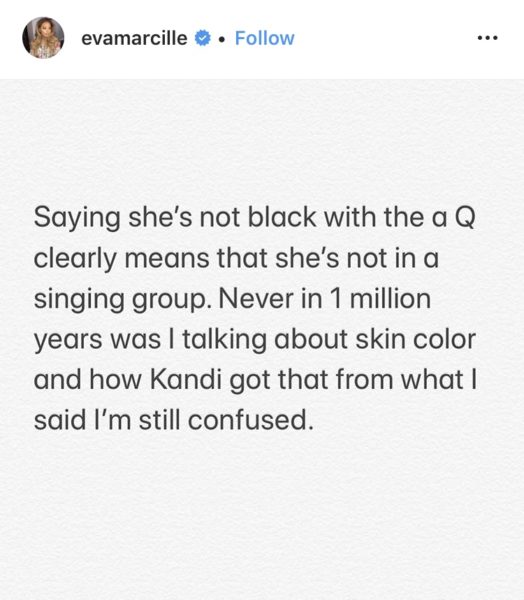
Task: Click the phrase "1 million" in the post
Action: [x=380, y=298]
